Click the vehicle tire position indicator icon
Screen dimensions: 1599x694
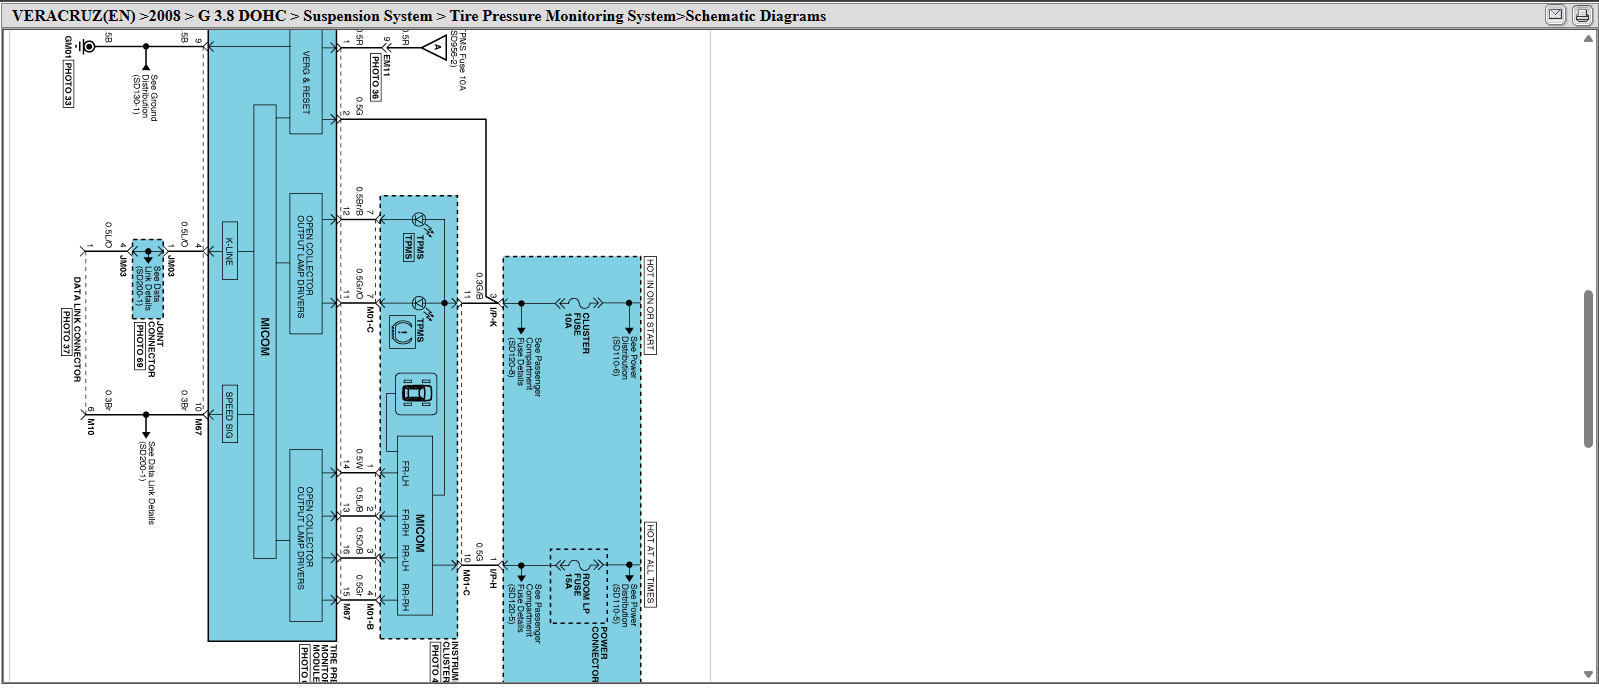pyautogui.click(x=416, y=394)
